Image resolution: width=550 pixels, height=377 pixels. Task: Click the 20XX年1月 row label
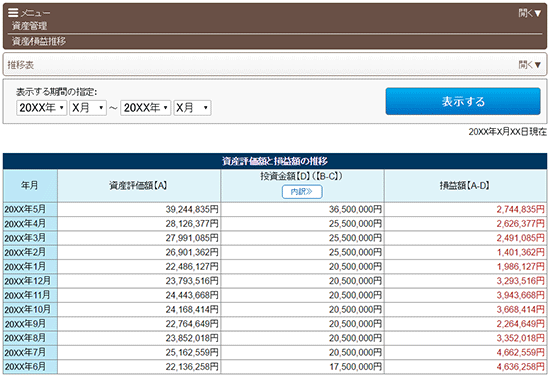tap(25, 267)
